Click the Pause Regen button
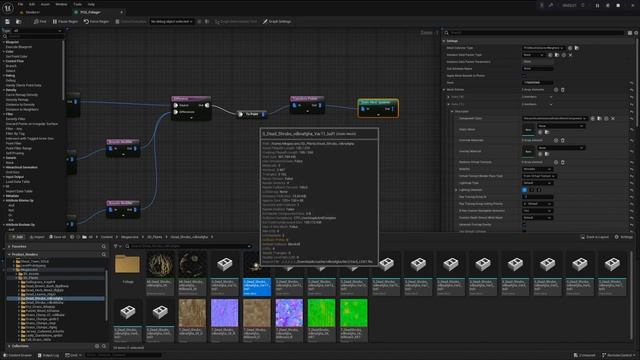640x360 pixels. [65, 22]
